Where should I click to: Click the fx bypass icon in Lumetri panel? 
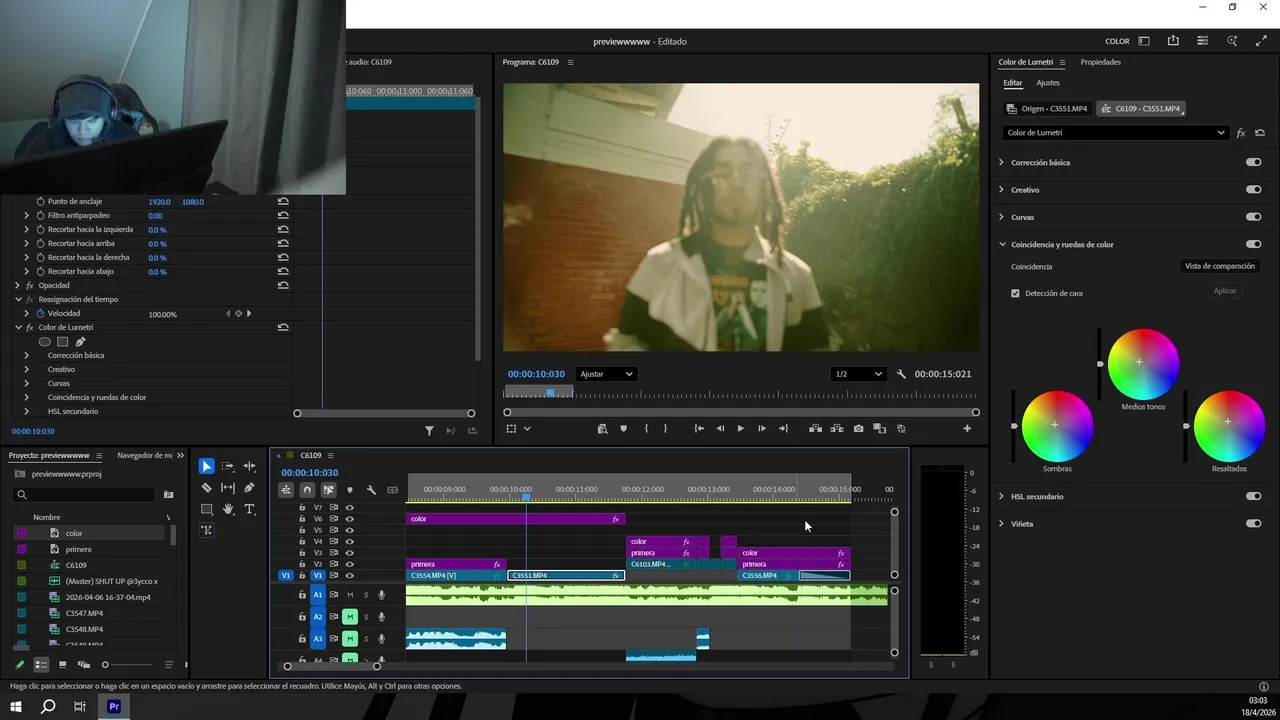click(x=1241, y=133)
